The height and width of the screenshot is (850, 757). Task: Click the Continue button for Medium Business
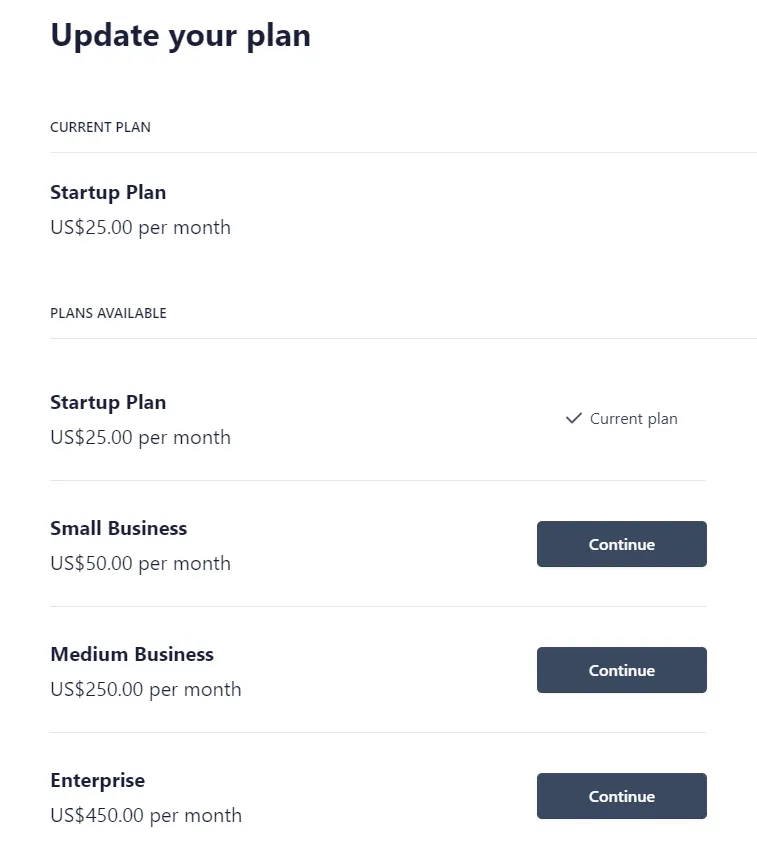pos(621,670)
